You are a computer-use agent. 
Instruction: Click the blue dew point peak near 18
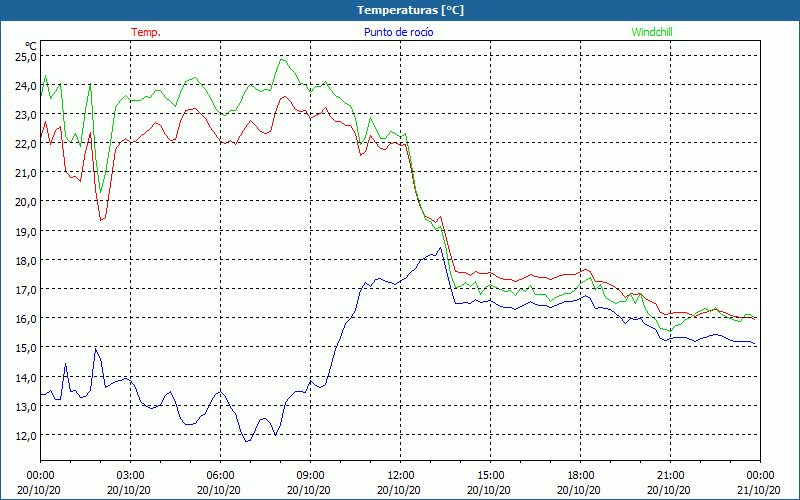coord(440,247)
